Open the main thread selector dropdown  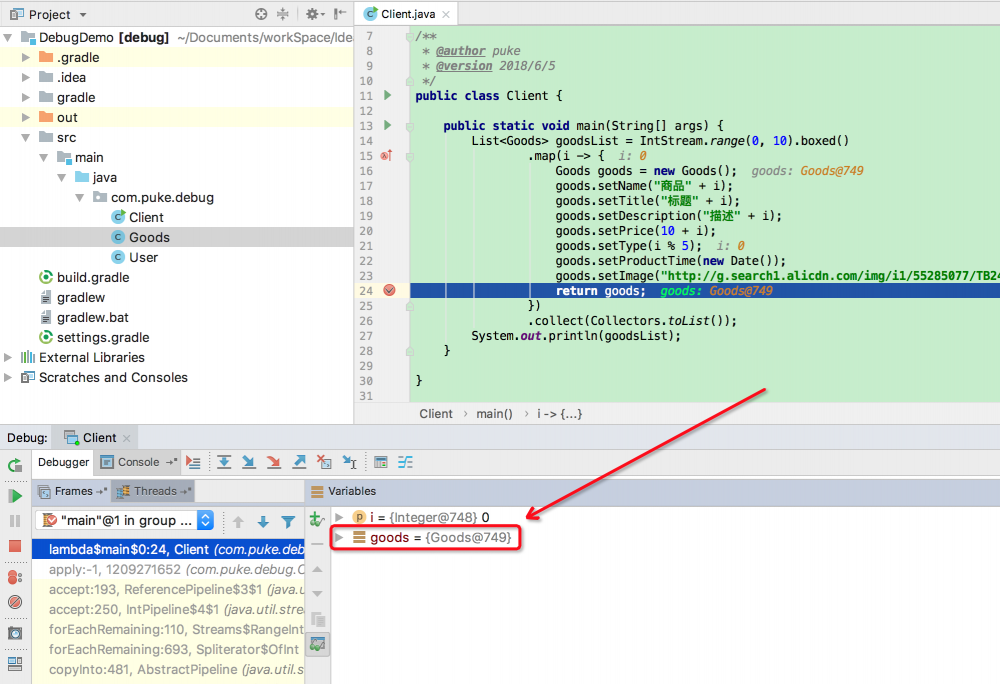[x=205, y=521]
